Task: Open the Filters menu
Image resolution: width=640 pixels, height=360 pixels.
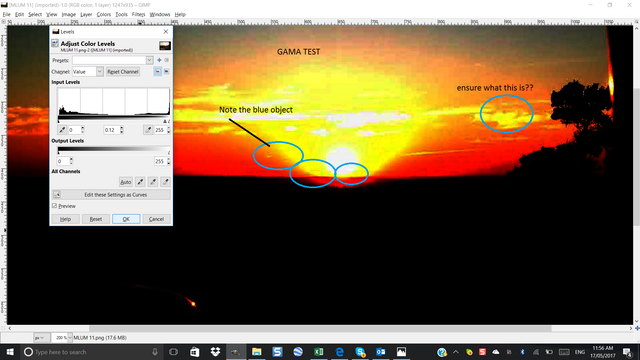Action: pyautogui.click(x=138, y=14)
